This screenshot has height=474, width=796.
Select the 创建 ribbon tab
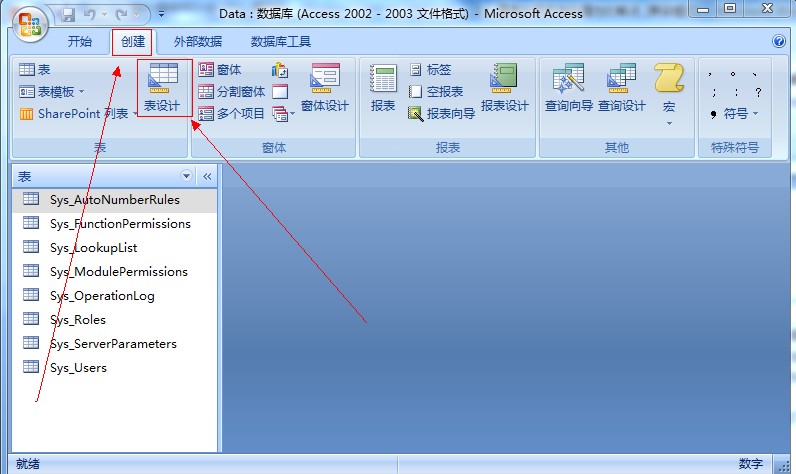coord(132,42)
